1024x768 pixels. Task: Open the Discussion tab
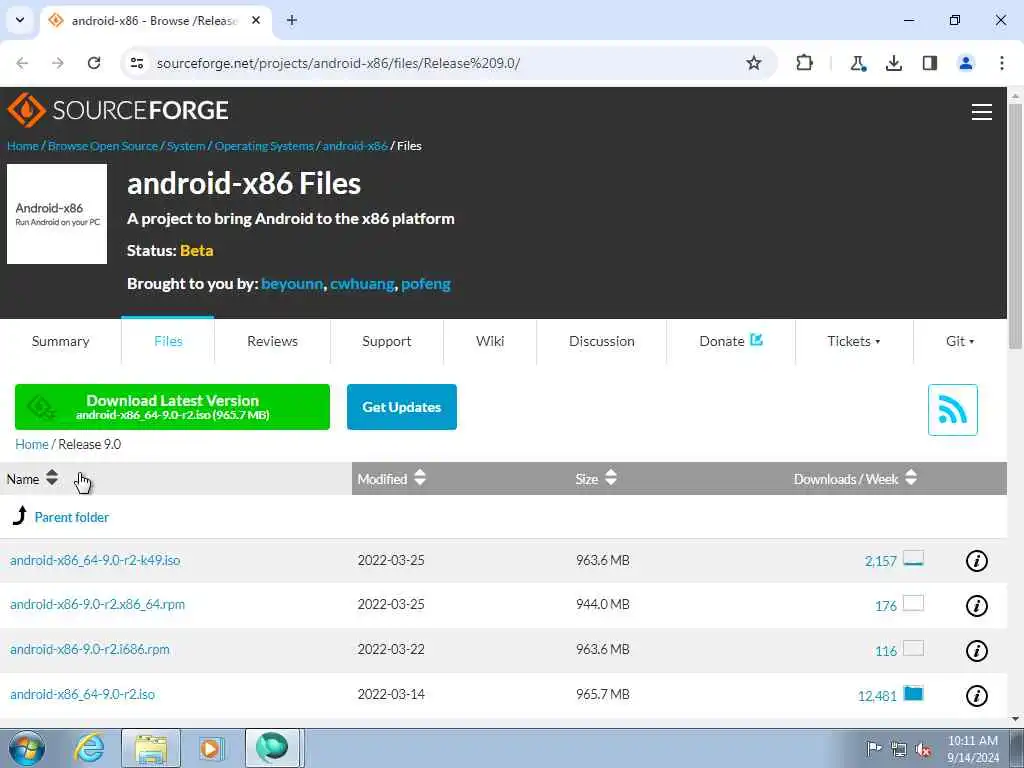coord(601,341)
